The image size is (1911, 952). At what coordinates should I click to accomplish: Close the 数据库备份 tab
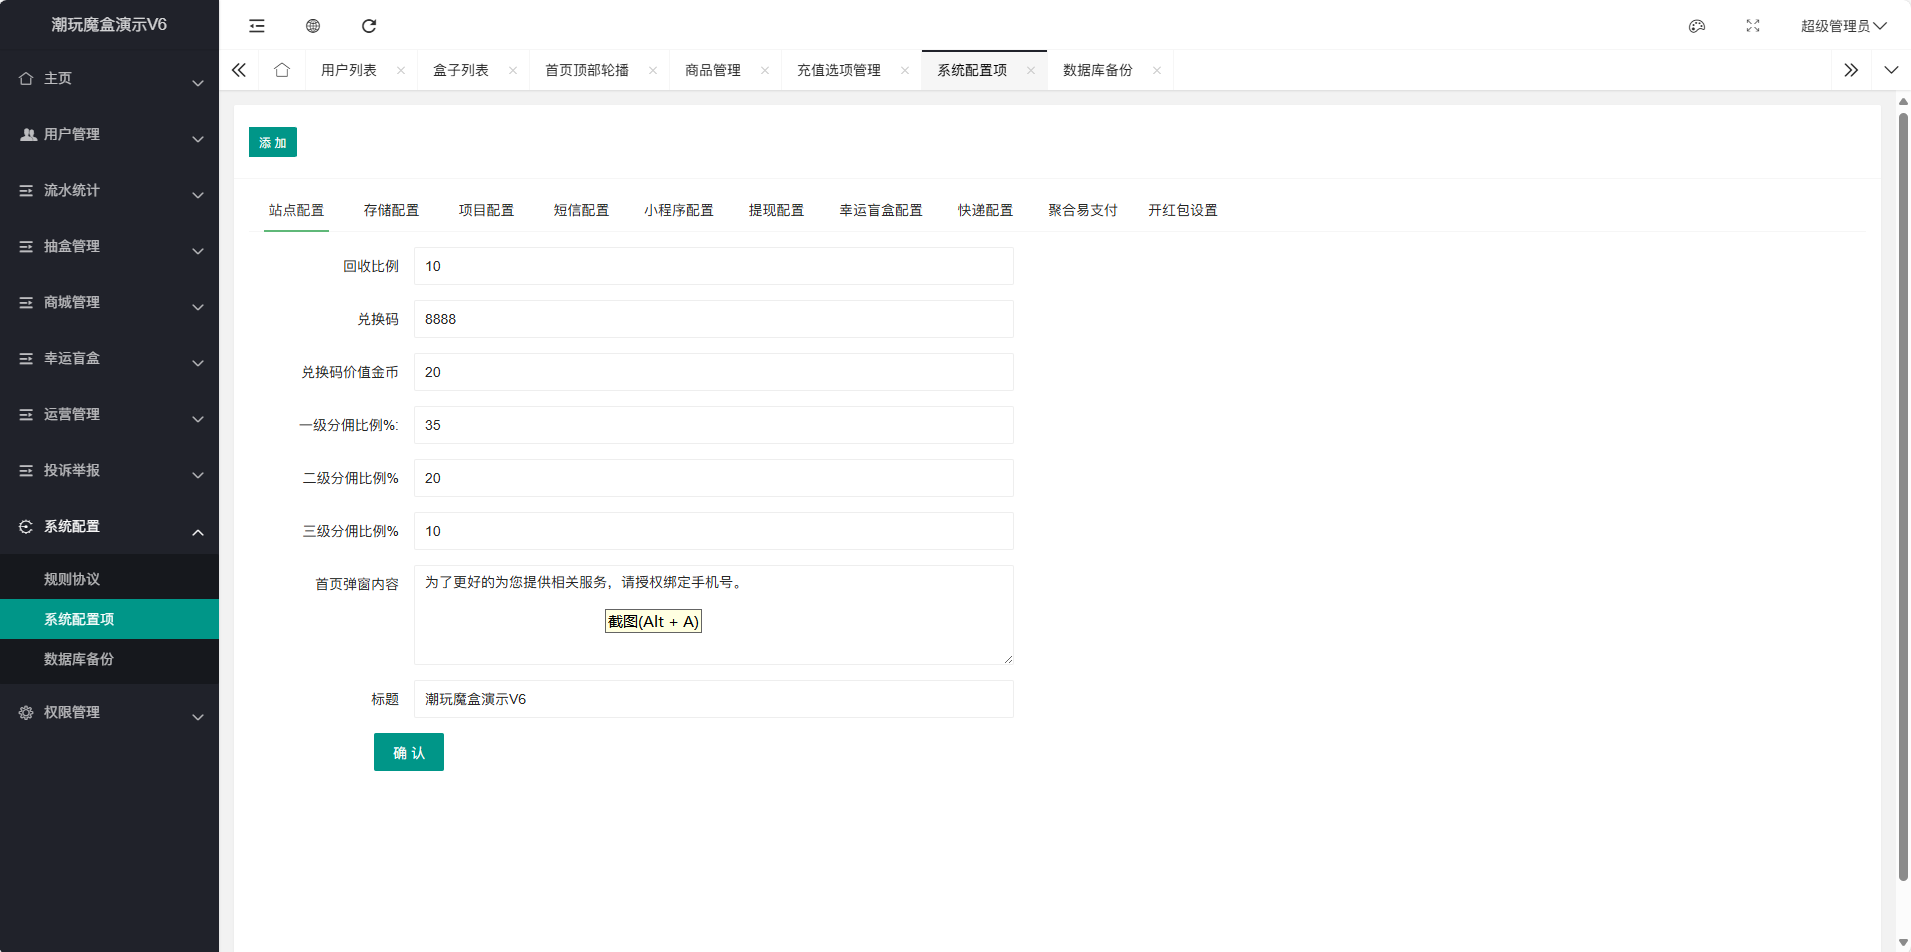[x=1157, y=70]
